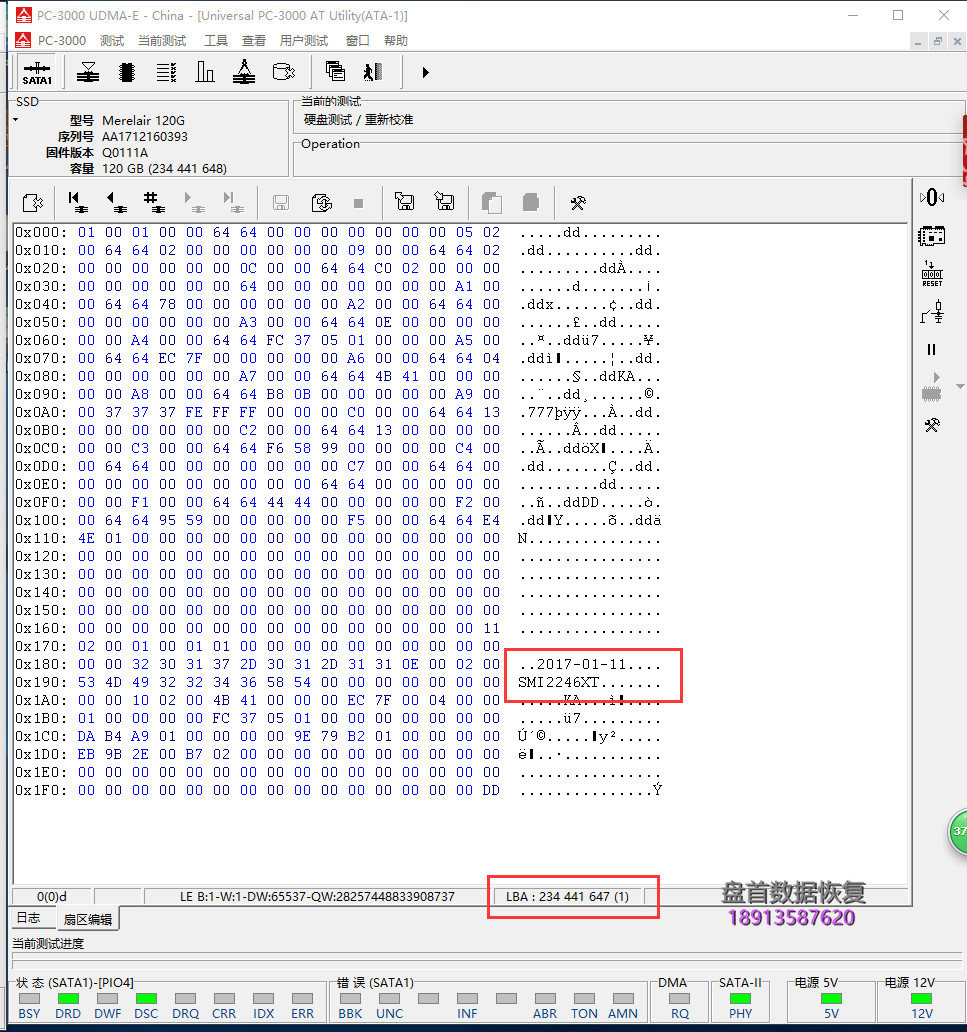
Task: Open dropdown arrow beside sidebar chip icon
Action: pos(960,387)
